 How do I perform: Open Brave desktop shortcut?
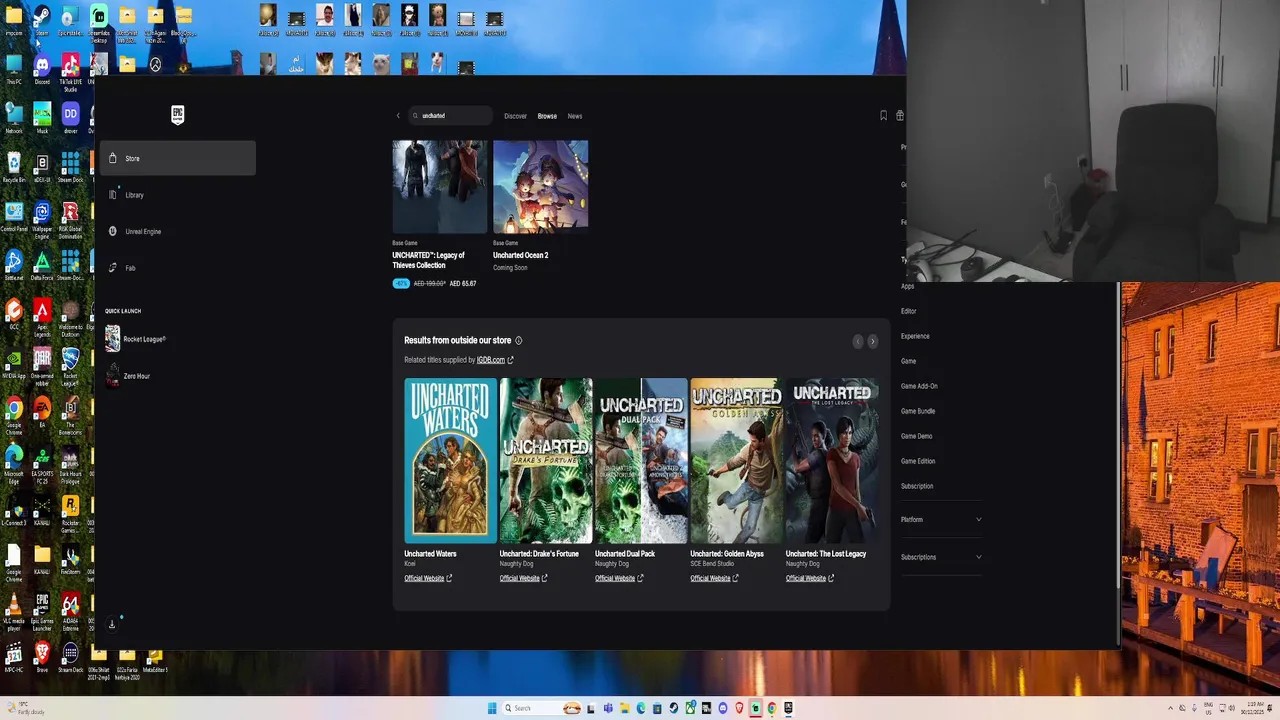[42, 657]
